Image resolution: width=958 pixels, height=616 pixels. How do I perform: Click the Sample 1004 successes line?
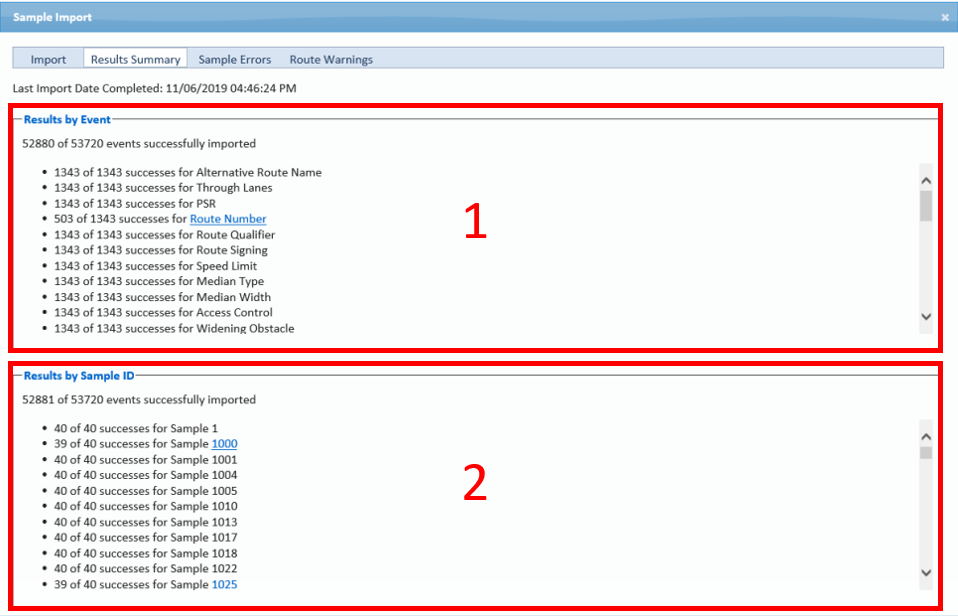click(145, 475)
